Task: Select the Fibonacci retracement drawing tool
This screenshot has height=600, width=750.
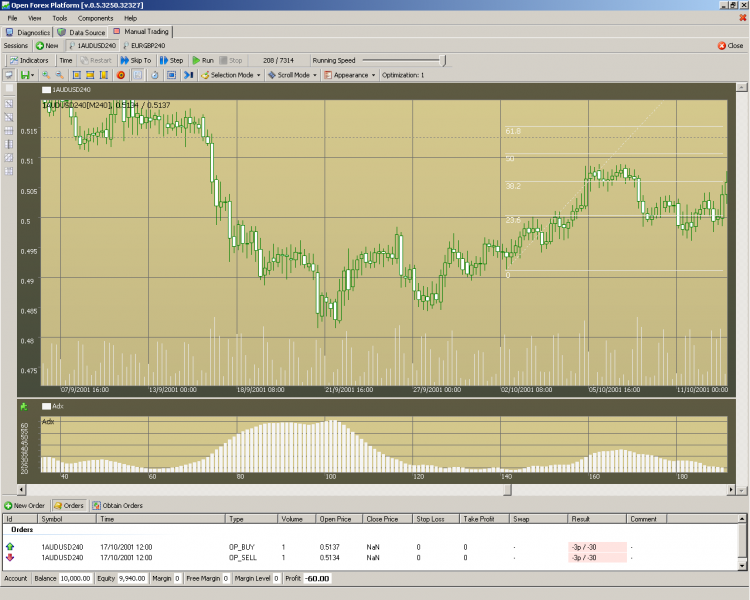Action: (x=9, y=157)
